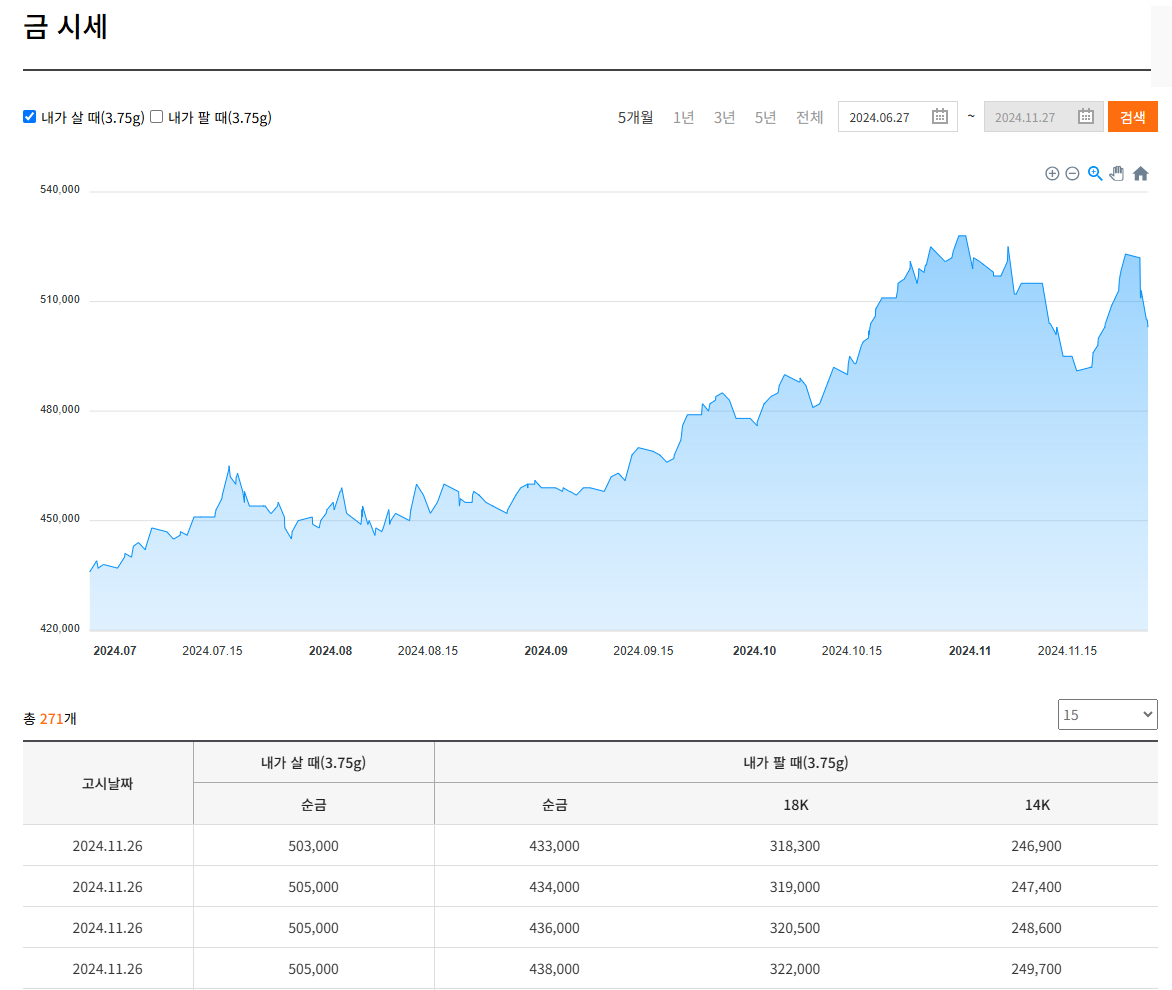Open calendar for start date 2024.06.27

click(x=940, y=117)
